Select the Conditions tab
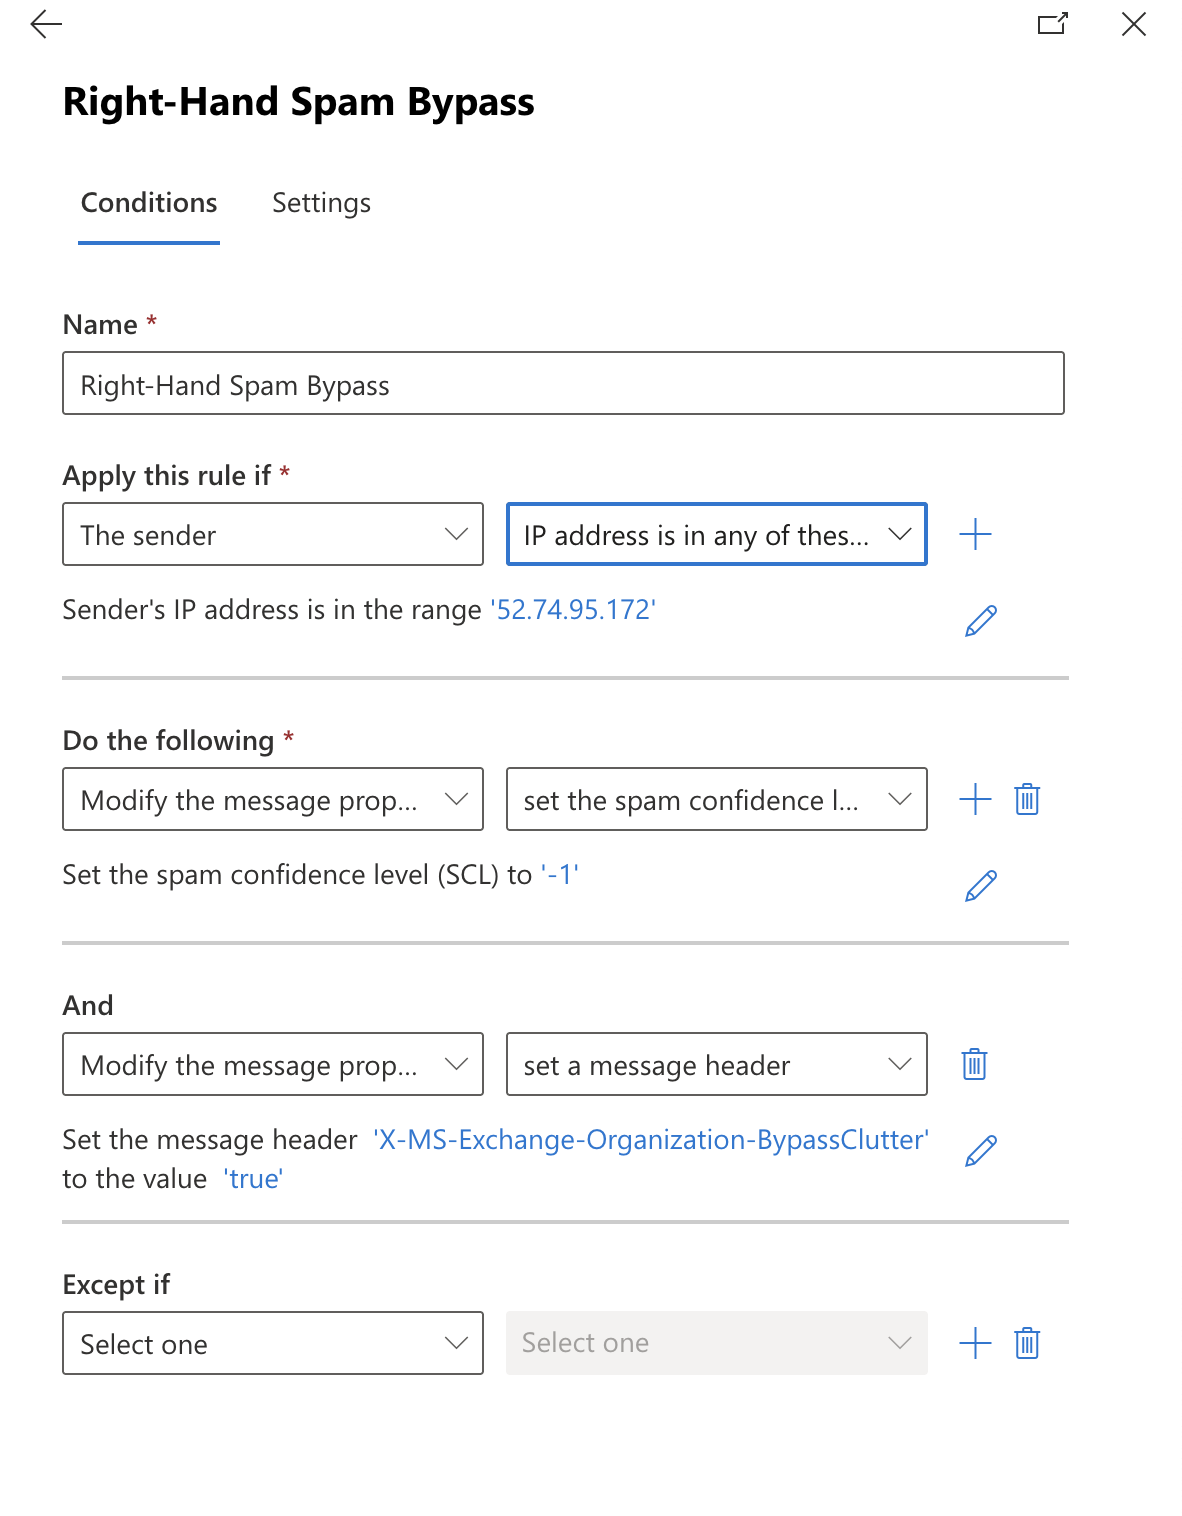The height and width of the screenshot is (1516, 1182). 149,203
